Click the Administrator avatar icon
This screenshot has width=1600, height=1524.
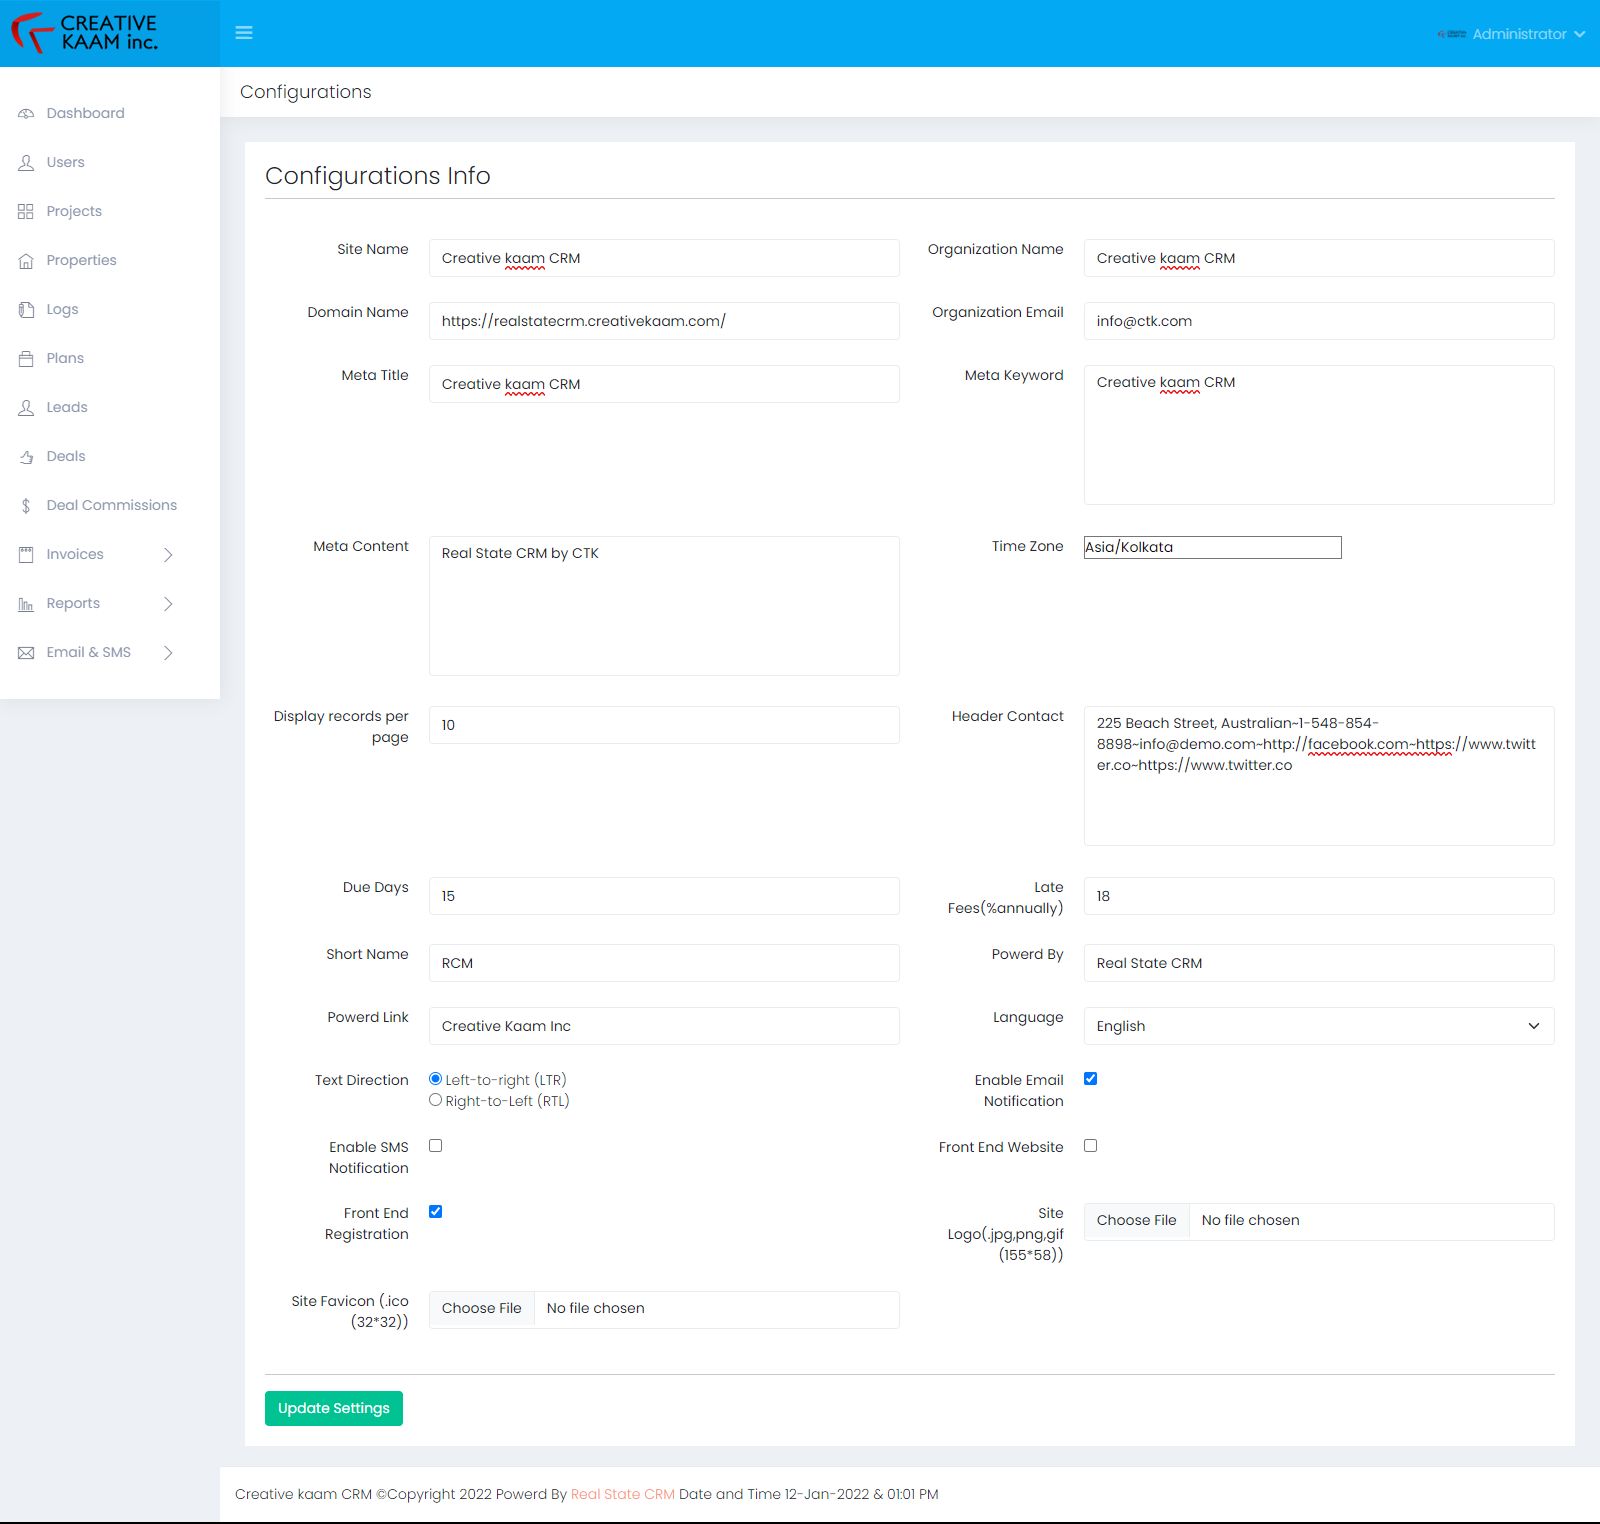[1452, 34]
